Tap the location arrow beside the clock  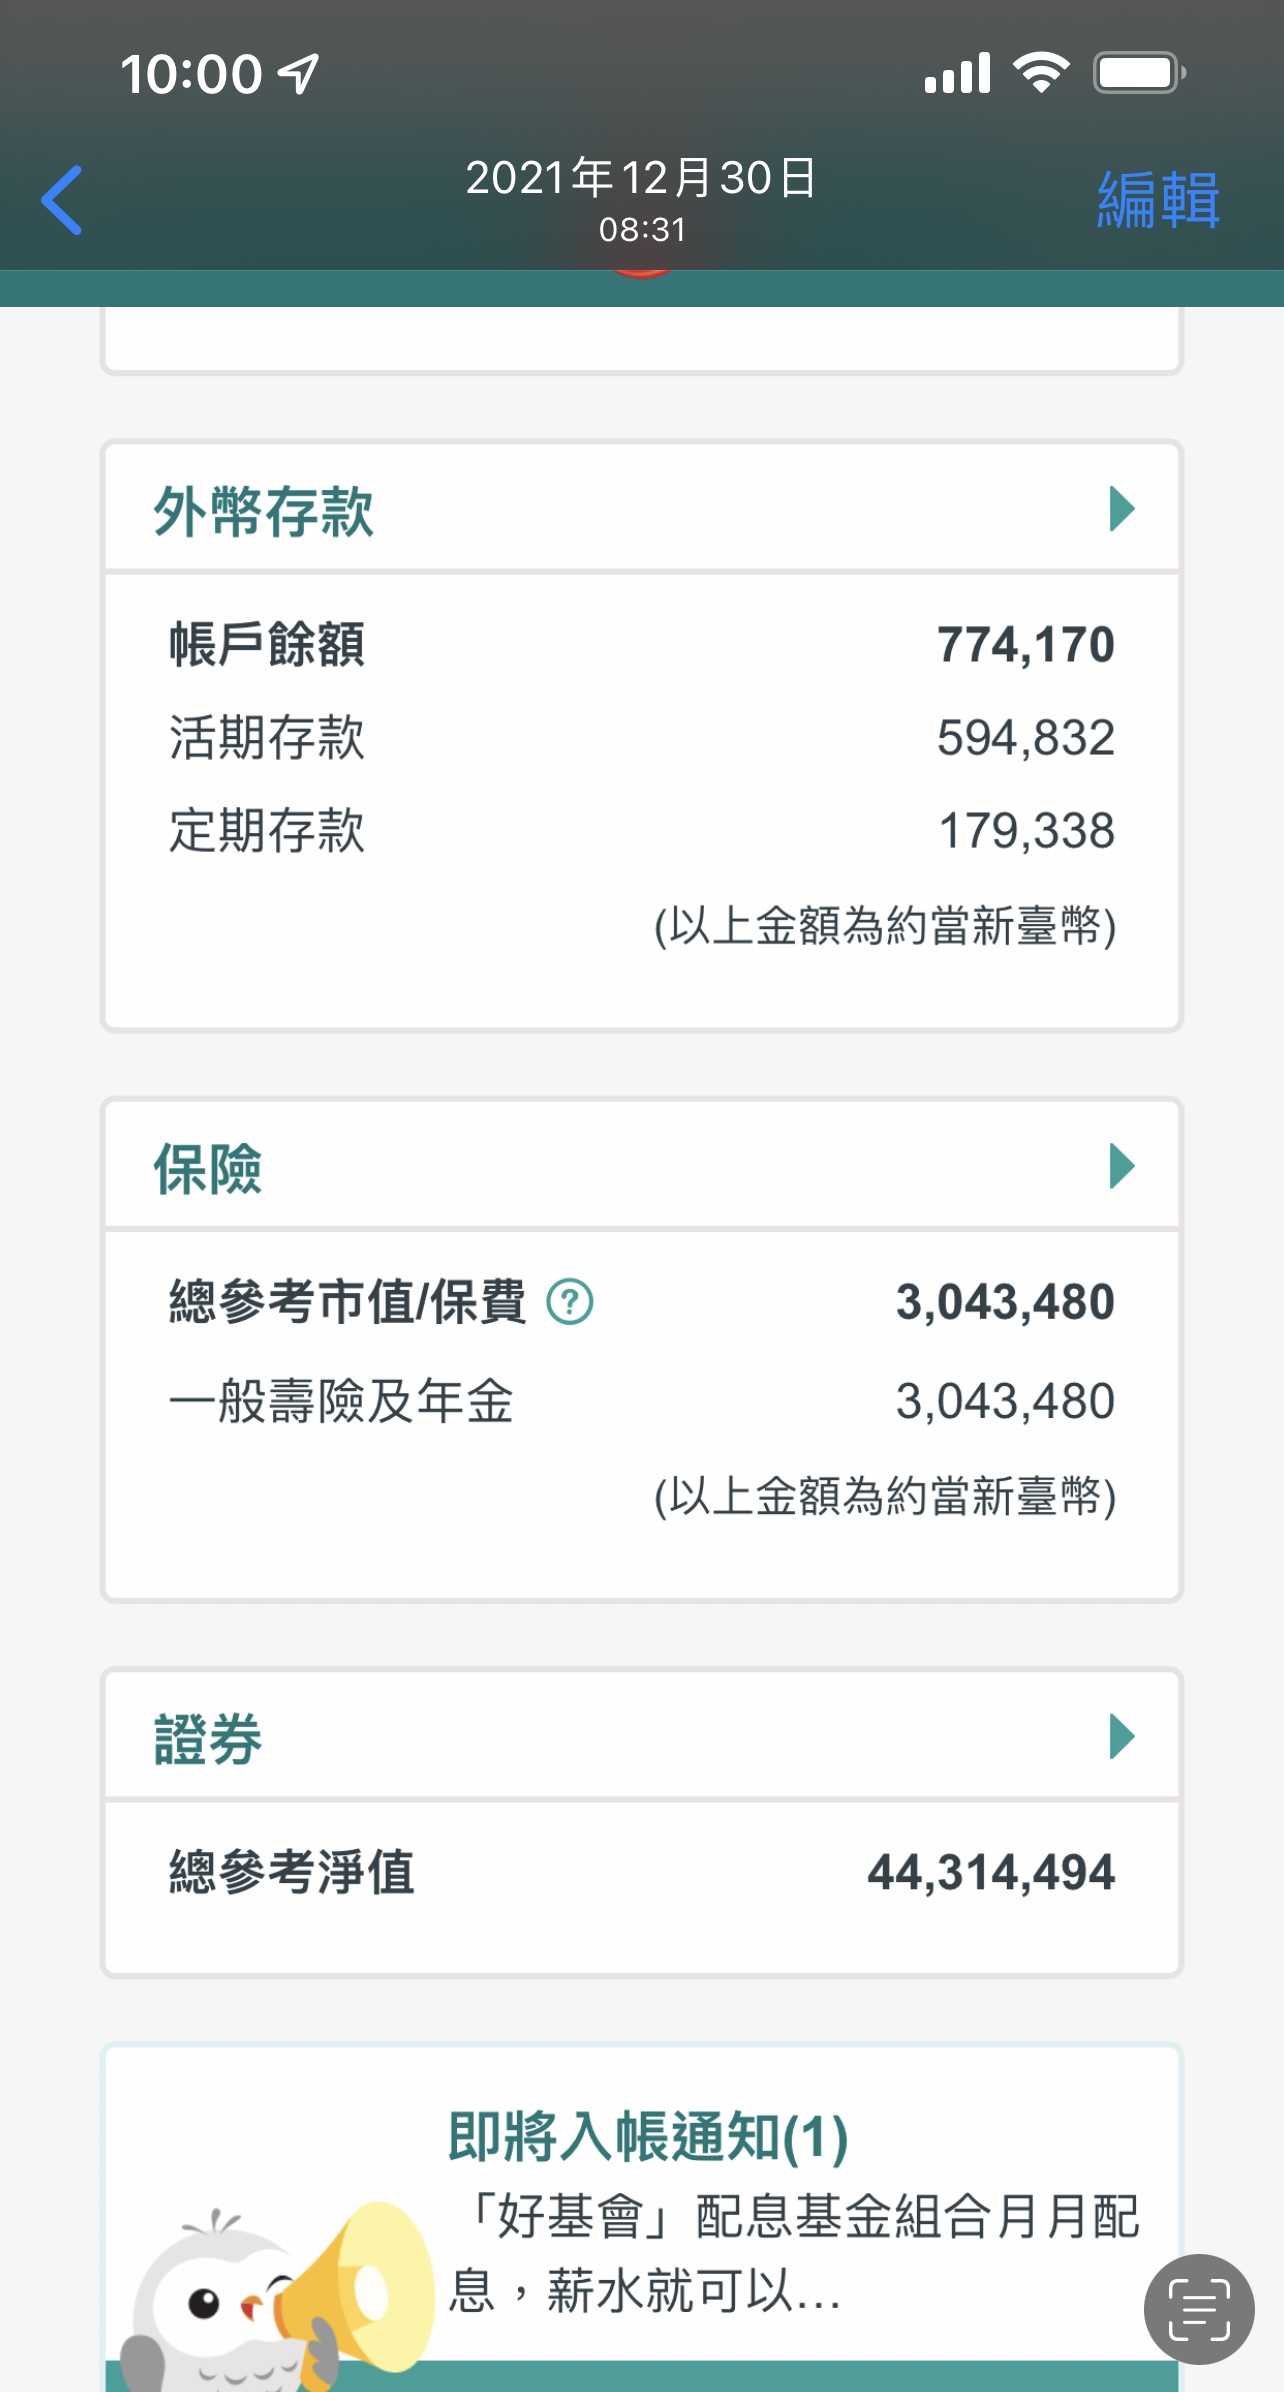298,74
